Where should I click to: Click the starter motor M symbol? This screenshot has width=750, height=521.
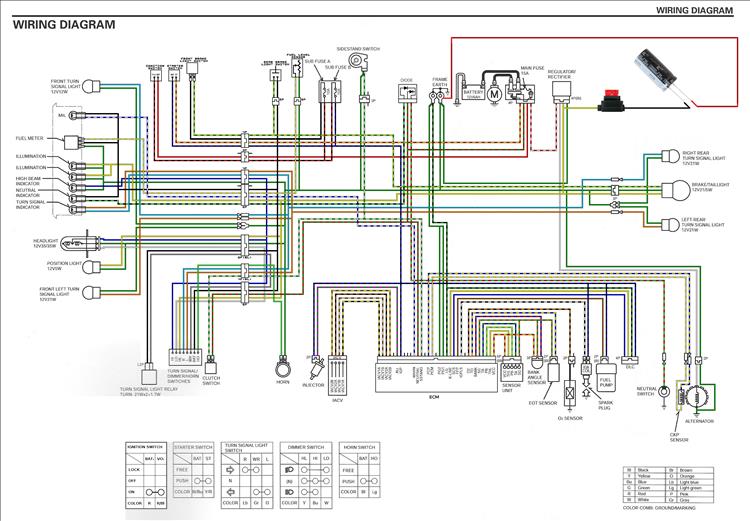click(x=495, y=94)
